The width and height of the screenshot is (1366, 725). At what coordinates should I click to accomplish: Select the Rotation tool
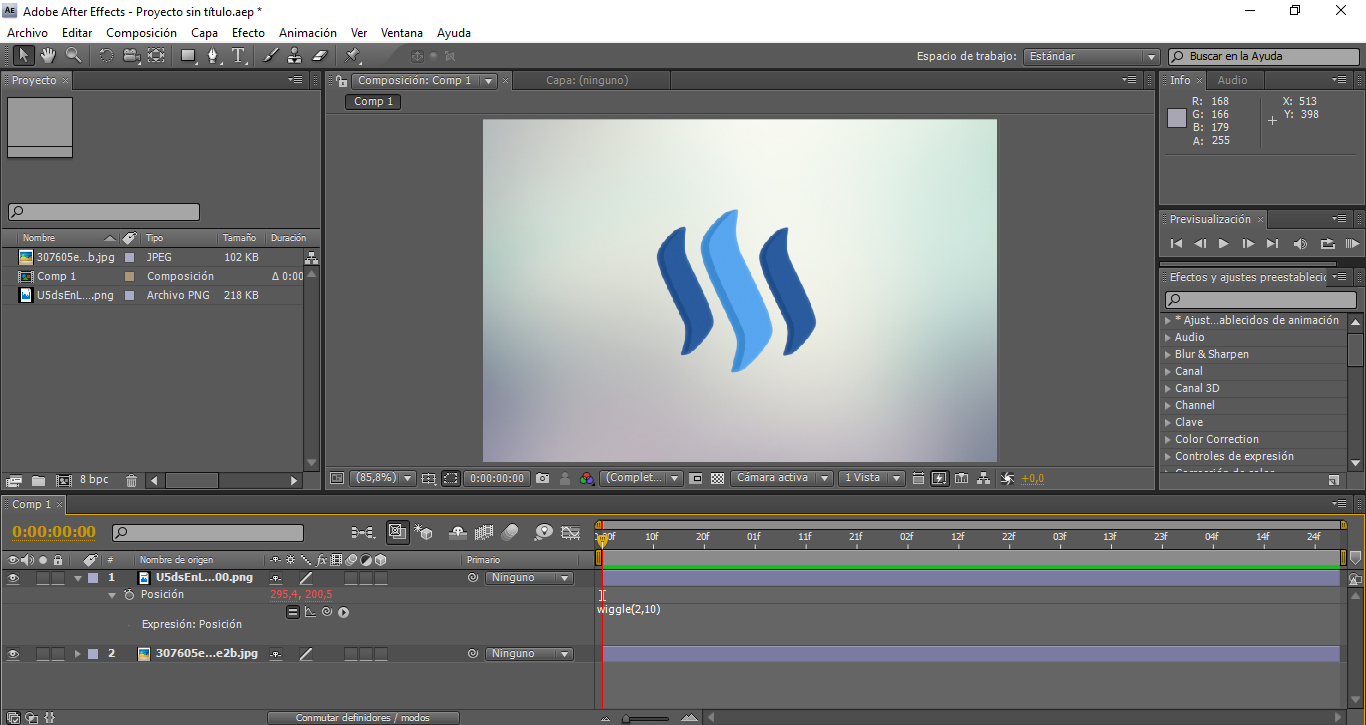106,56
